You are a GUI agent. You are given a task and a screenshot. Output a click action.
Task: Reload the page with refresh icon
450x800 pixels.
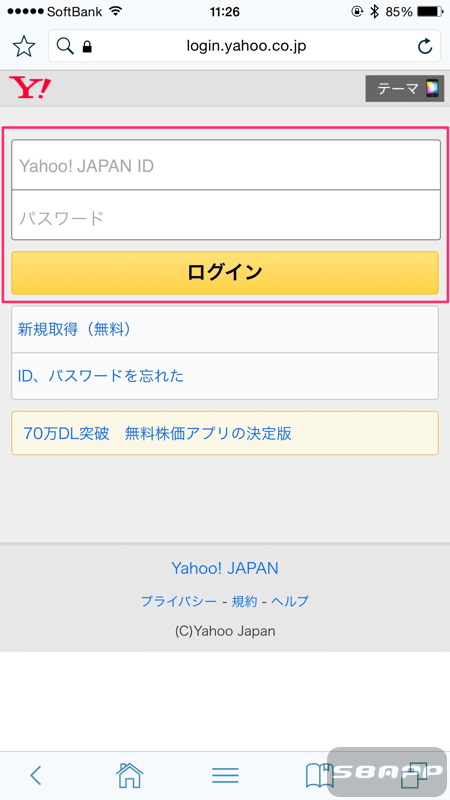tap(425, 47)
